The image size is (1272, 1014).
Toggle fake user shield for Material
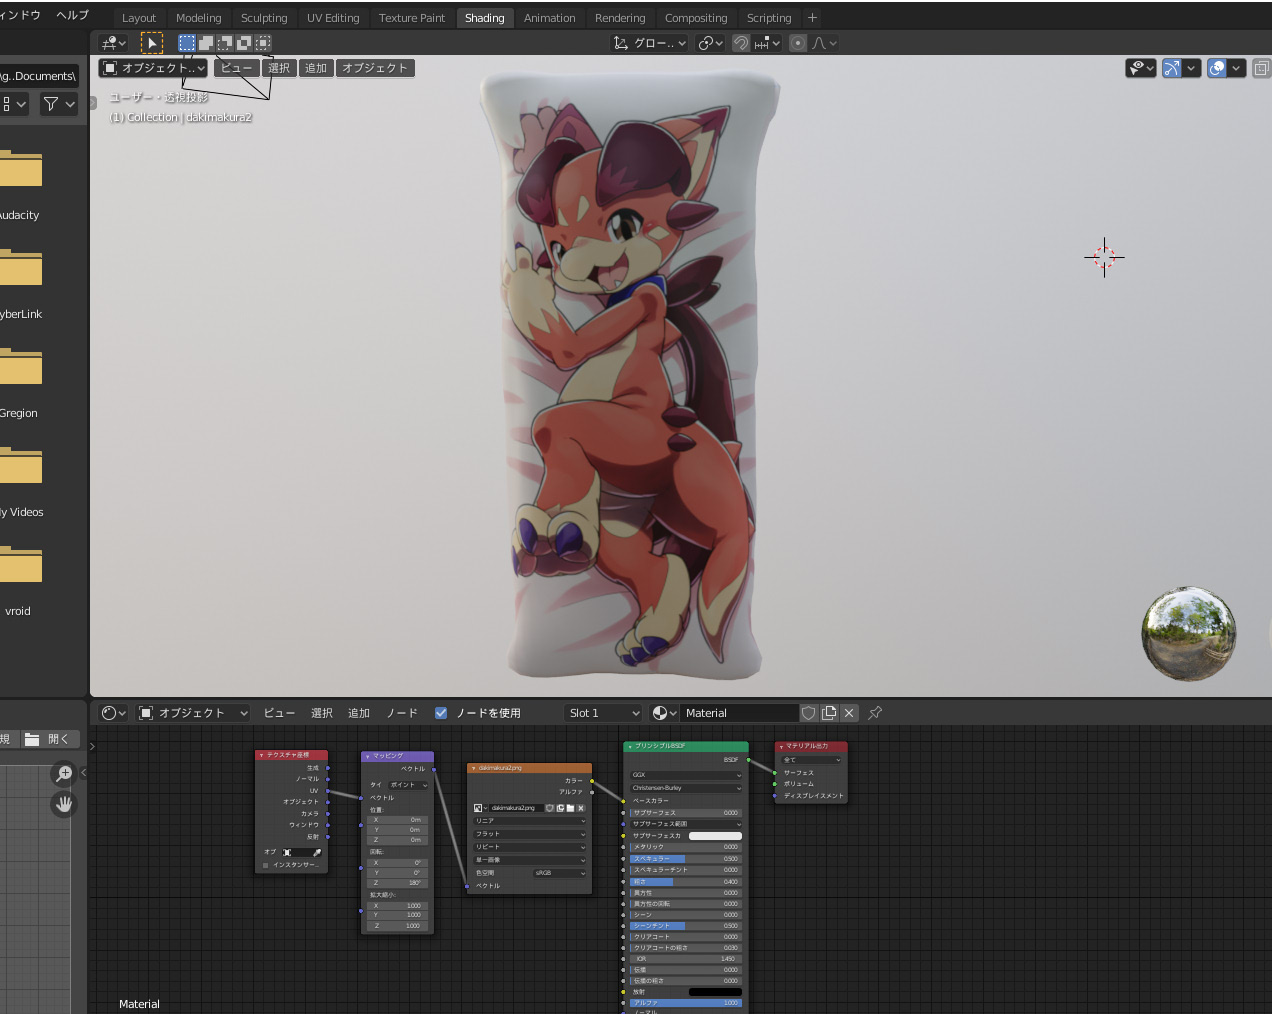[x=809, y=713]
